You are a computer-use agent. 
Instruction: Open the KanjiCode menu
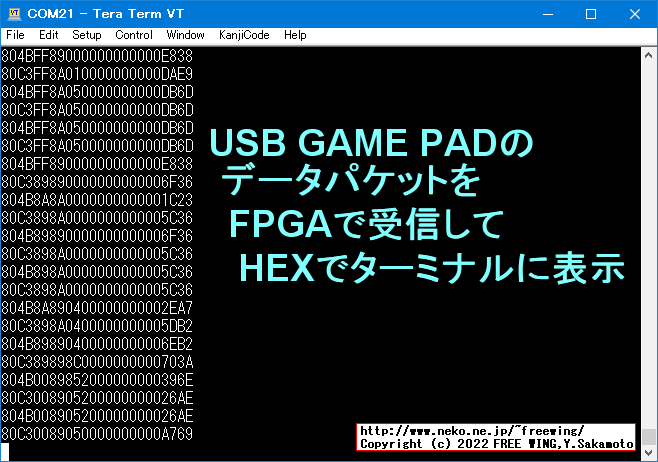[x=244, y=35]
